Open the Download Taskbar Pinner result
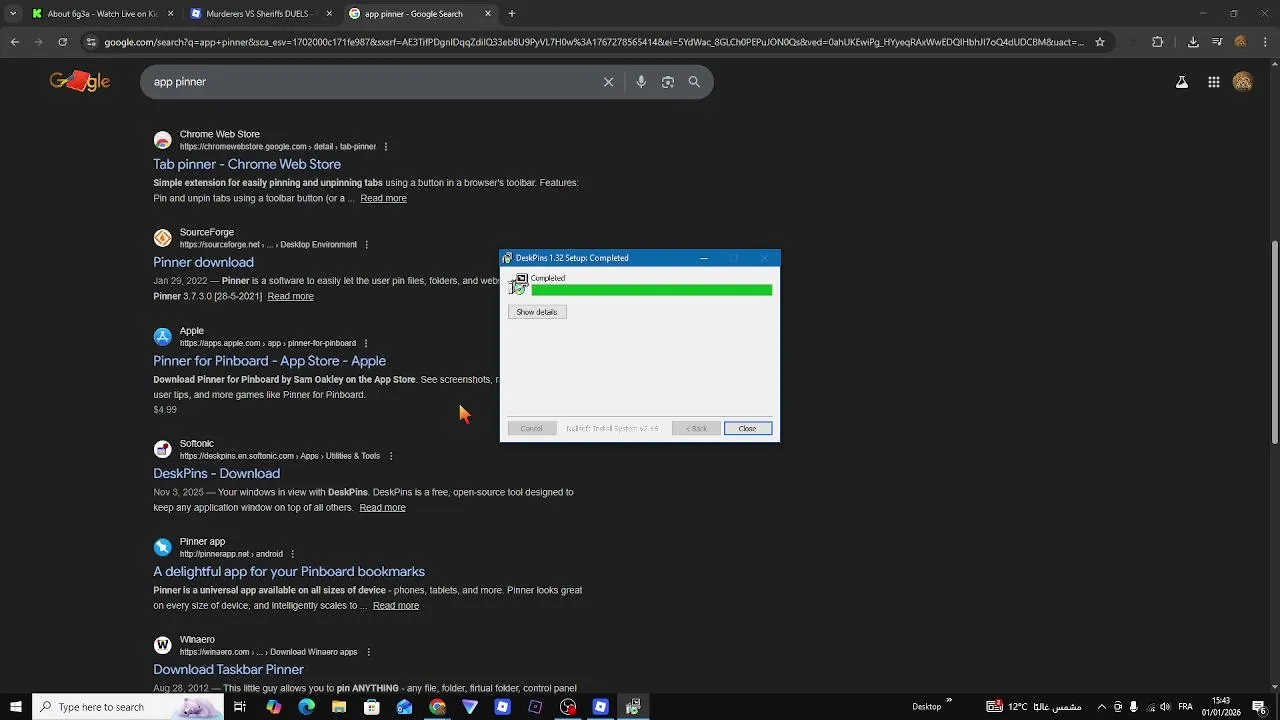The width and height of the screenshot is (1280, 720). tap(228, 670)
